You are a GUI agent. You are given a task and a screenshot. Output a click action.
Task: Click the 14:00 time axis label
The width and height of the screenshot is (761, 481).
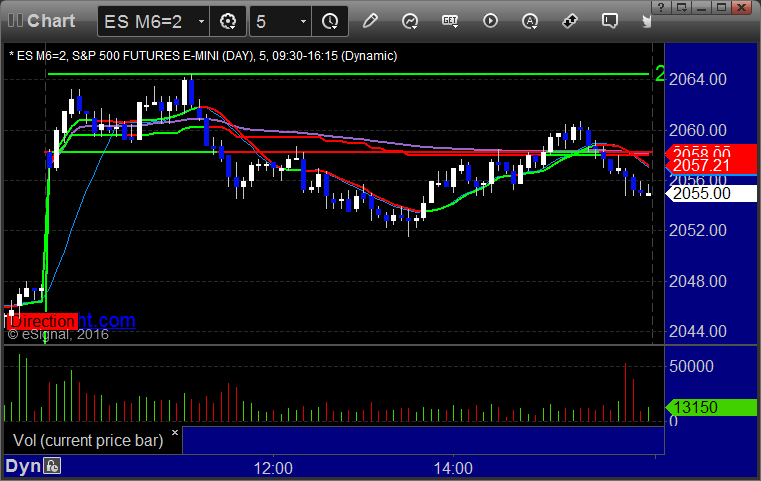[x=453, y=468]
